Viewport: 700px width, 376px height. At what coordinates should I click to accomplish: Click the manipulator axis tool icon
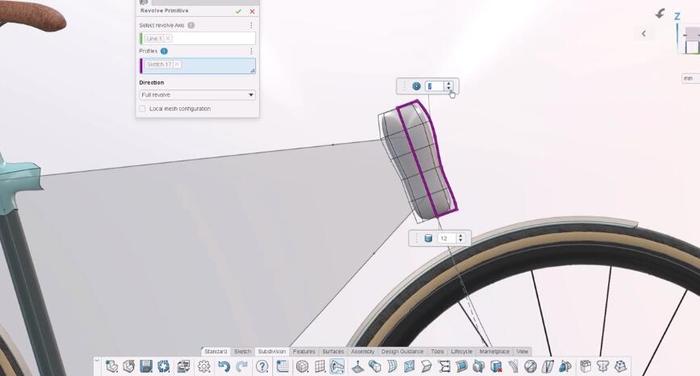[358, 367]
